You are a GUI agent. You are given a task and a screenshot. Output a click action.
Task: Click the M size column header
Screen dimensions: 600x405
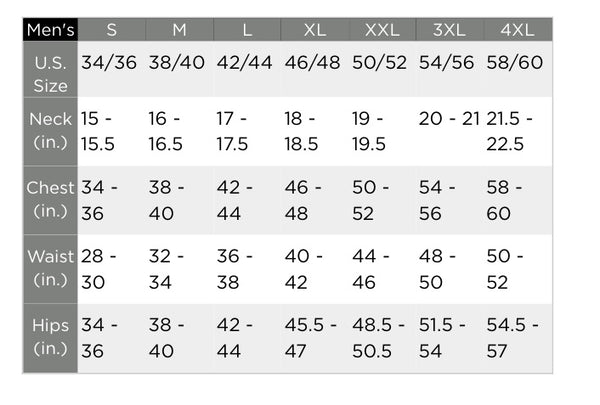[179, 29]
